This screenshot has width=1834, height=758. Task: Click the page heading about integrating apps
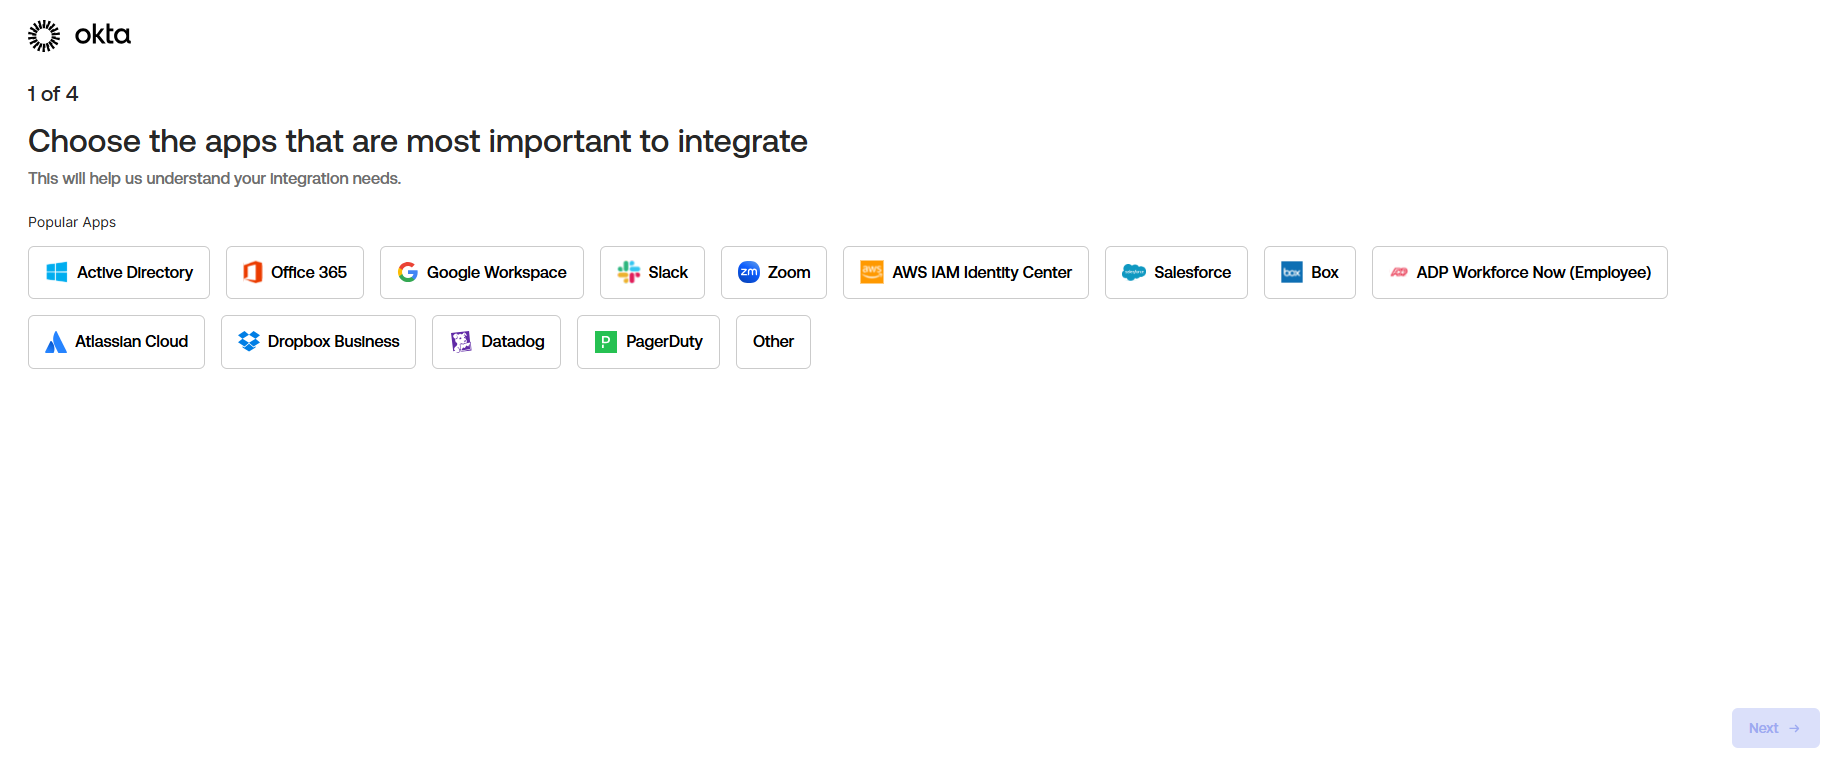click(417, 141)
